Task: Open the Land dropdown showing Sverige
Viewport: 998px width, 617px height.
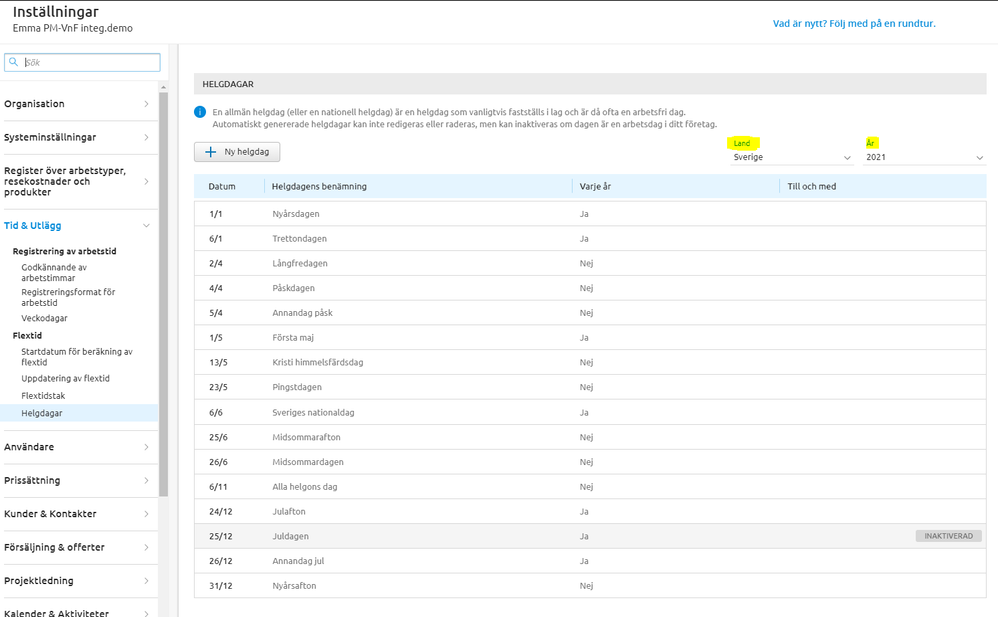Action: tap(792, 158)
